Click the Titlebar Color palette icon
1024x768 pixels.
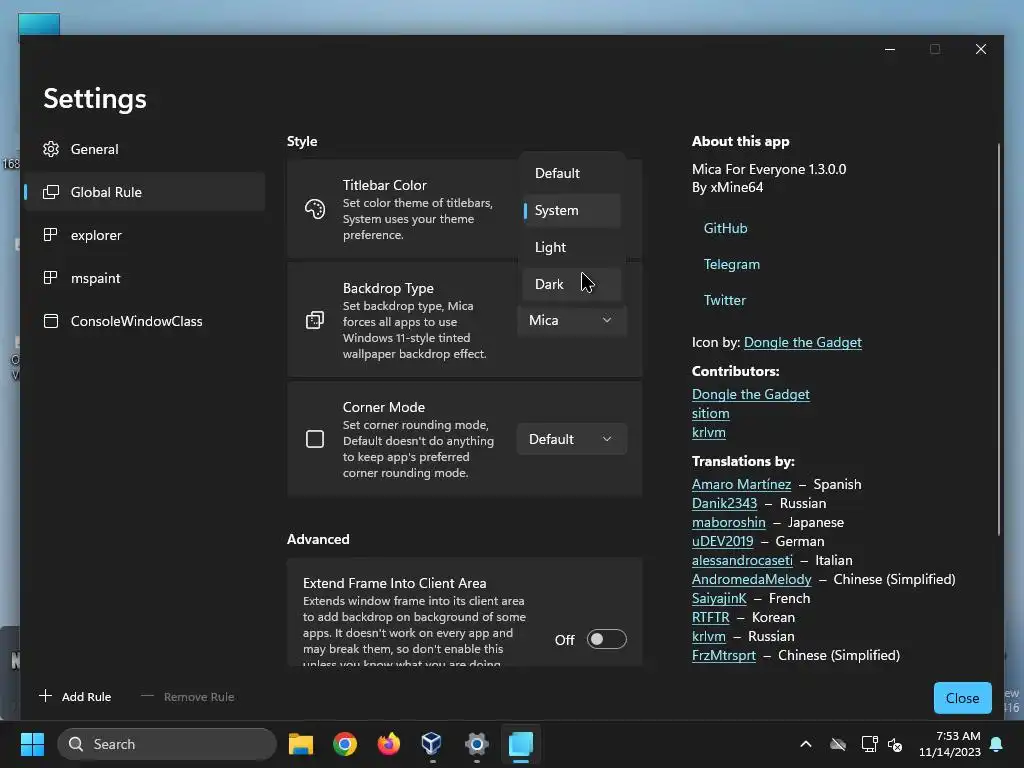point(315,209)
